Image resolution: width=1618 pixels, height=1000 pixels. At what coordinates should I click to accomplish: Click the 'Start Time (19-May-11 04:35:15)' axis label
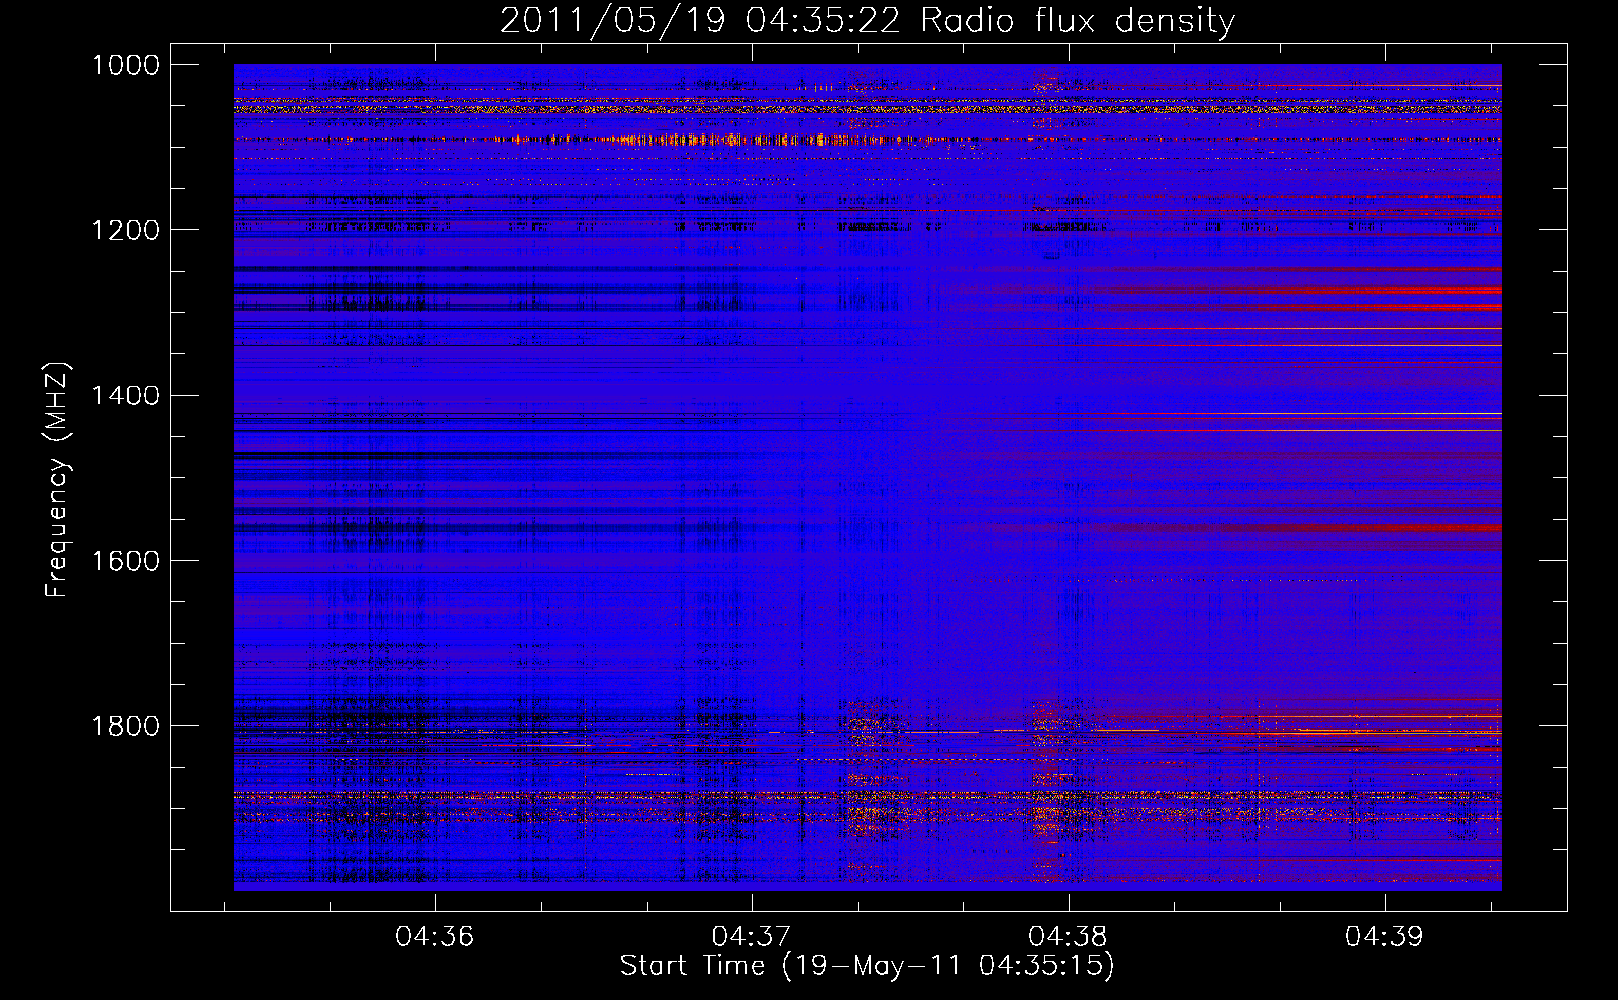pos(867,966)
